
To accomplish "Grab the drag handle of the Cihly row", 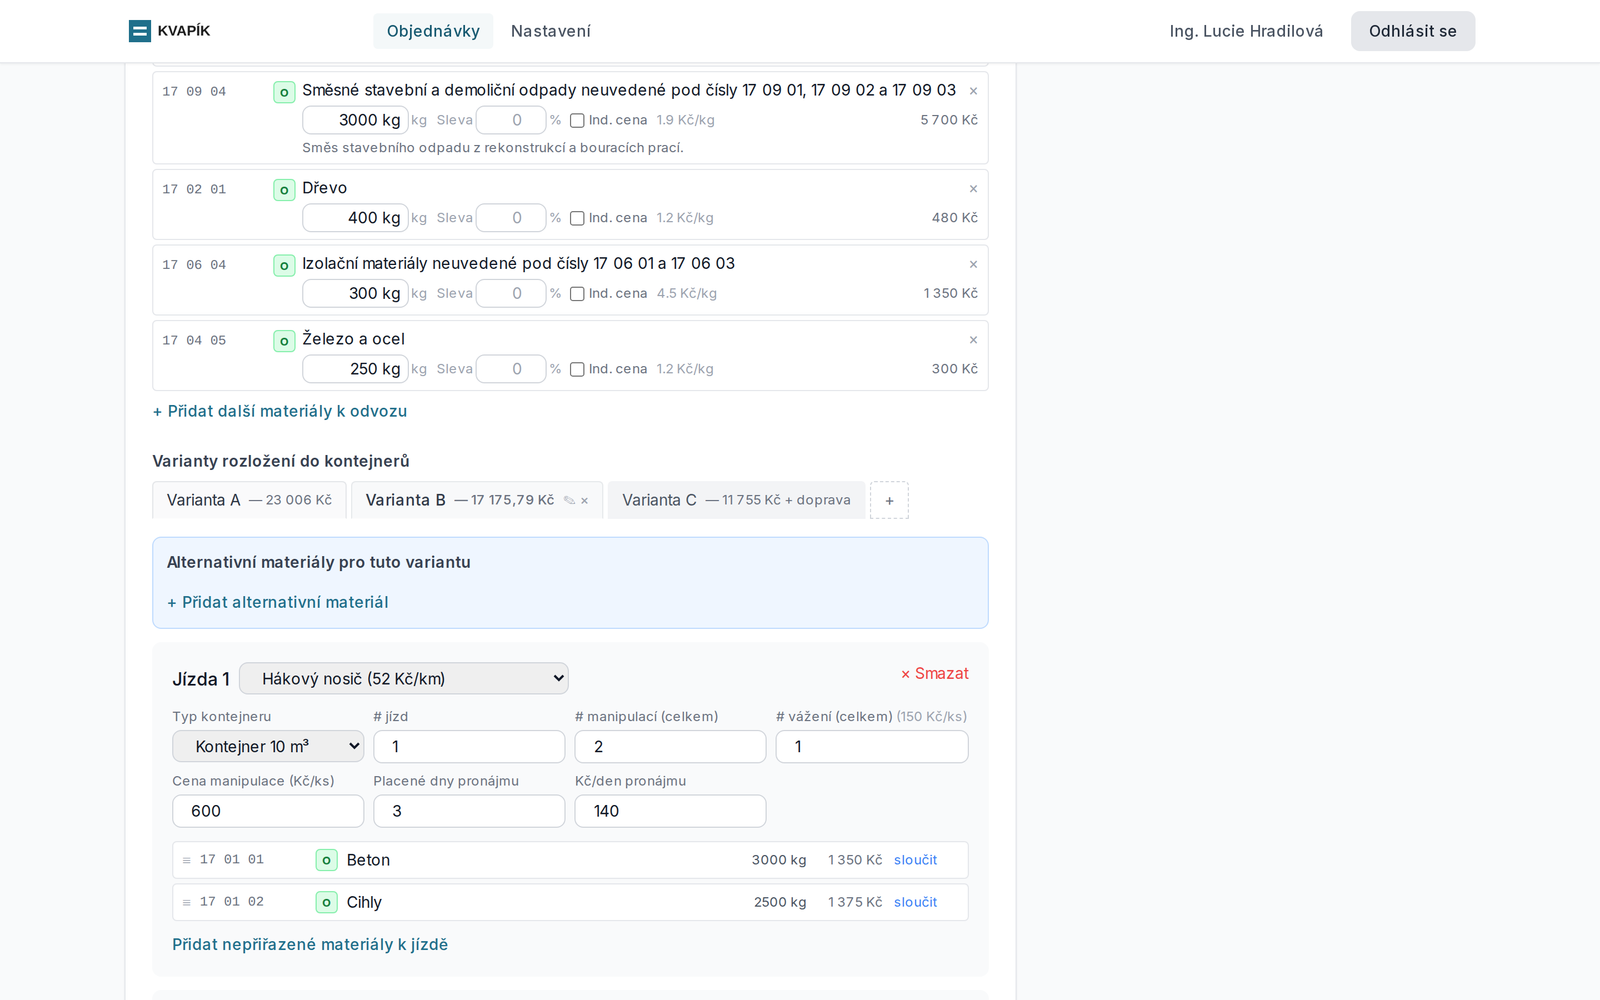I will point(186,902).
